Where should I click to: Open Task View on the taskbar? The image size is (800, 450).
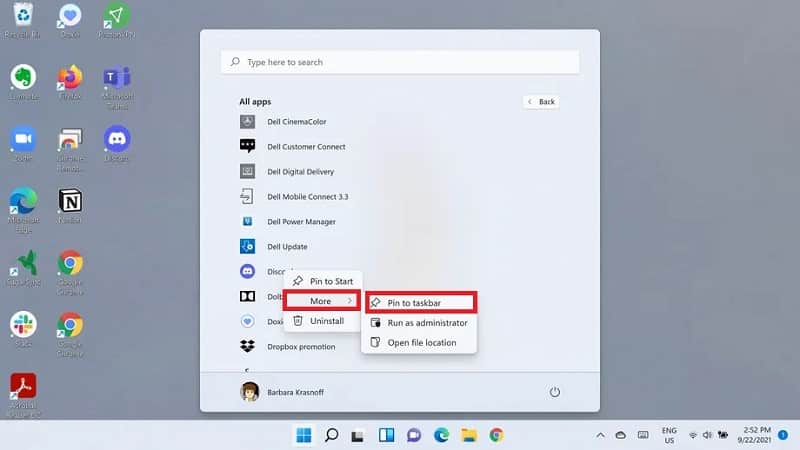point(358,436)
